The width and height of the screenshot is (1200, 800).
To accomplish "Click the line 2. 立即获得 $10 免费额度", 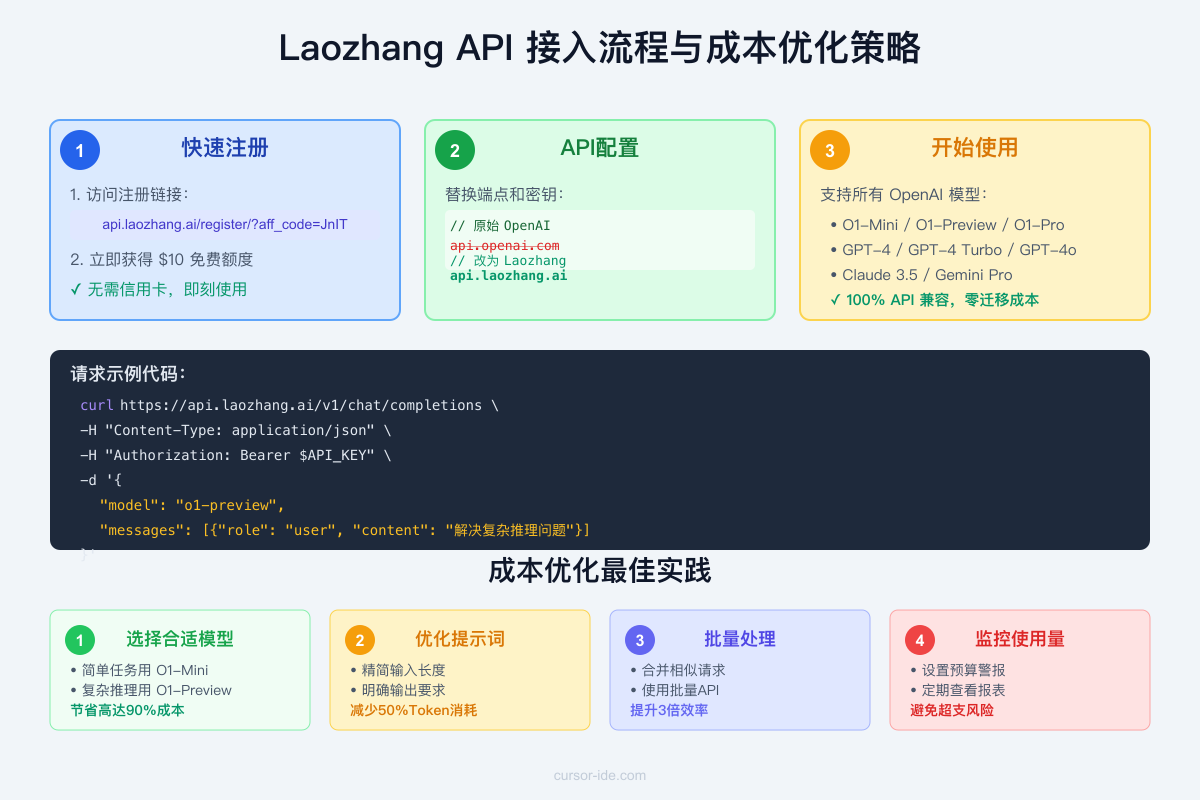I will coord(162,259).
